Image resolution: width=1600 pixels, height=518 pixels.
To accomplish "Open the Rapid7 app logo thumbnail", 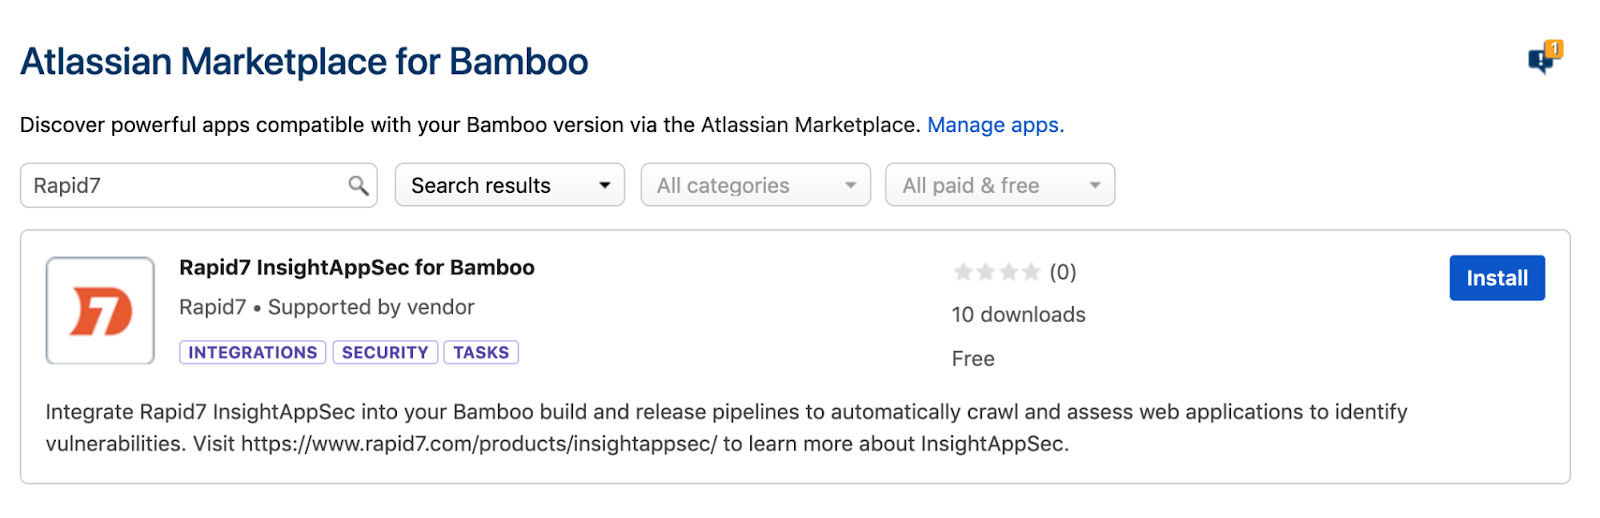I will click(100, 311).
